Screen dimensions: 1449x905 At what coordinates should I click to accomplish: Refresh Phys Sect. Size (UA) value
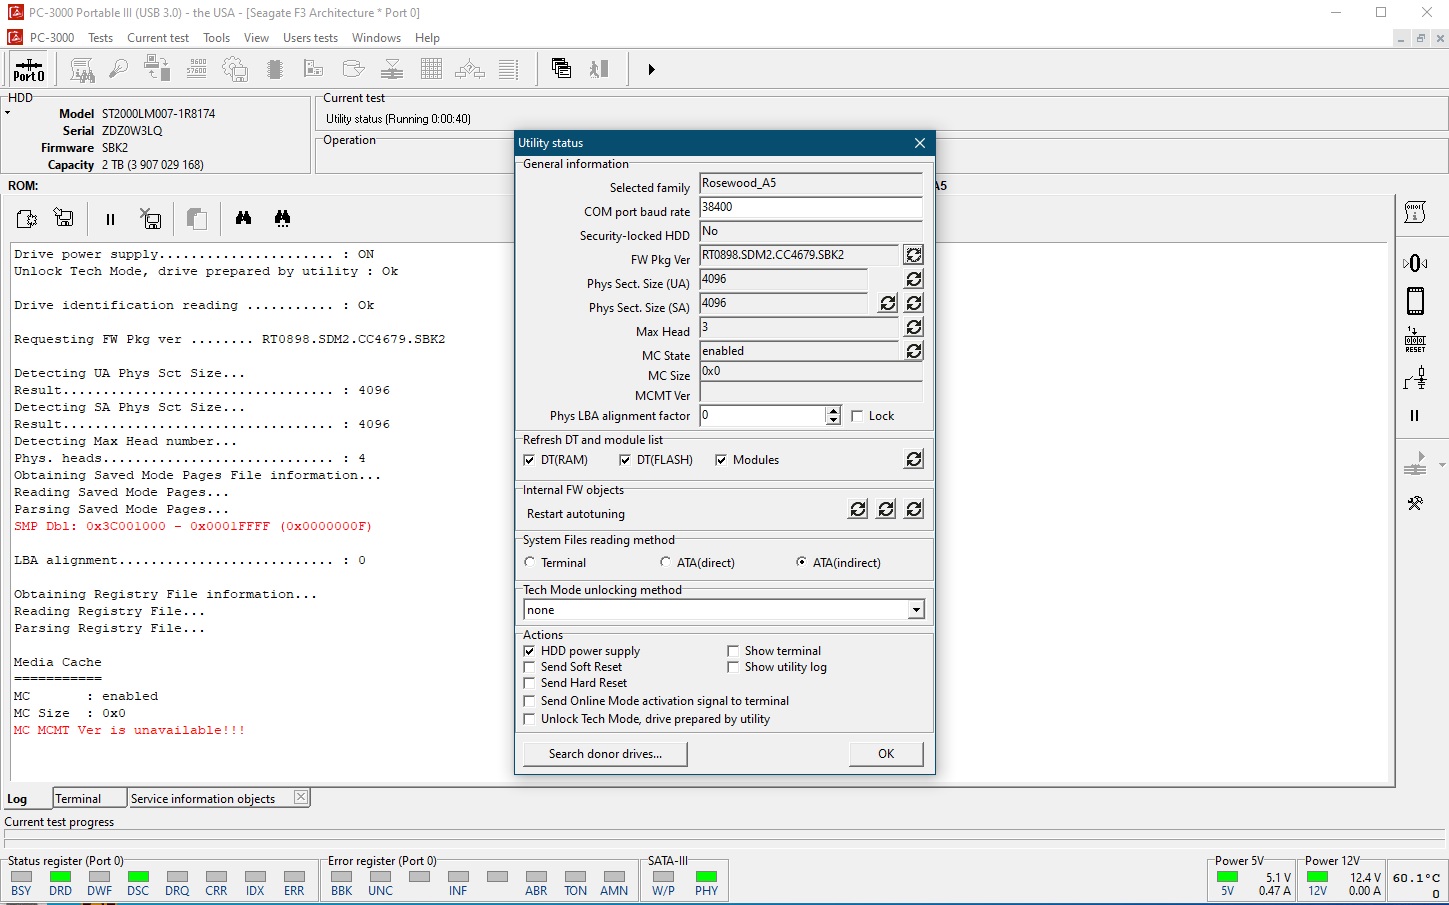(913, 279)
